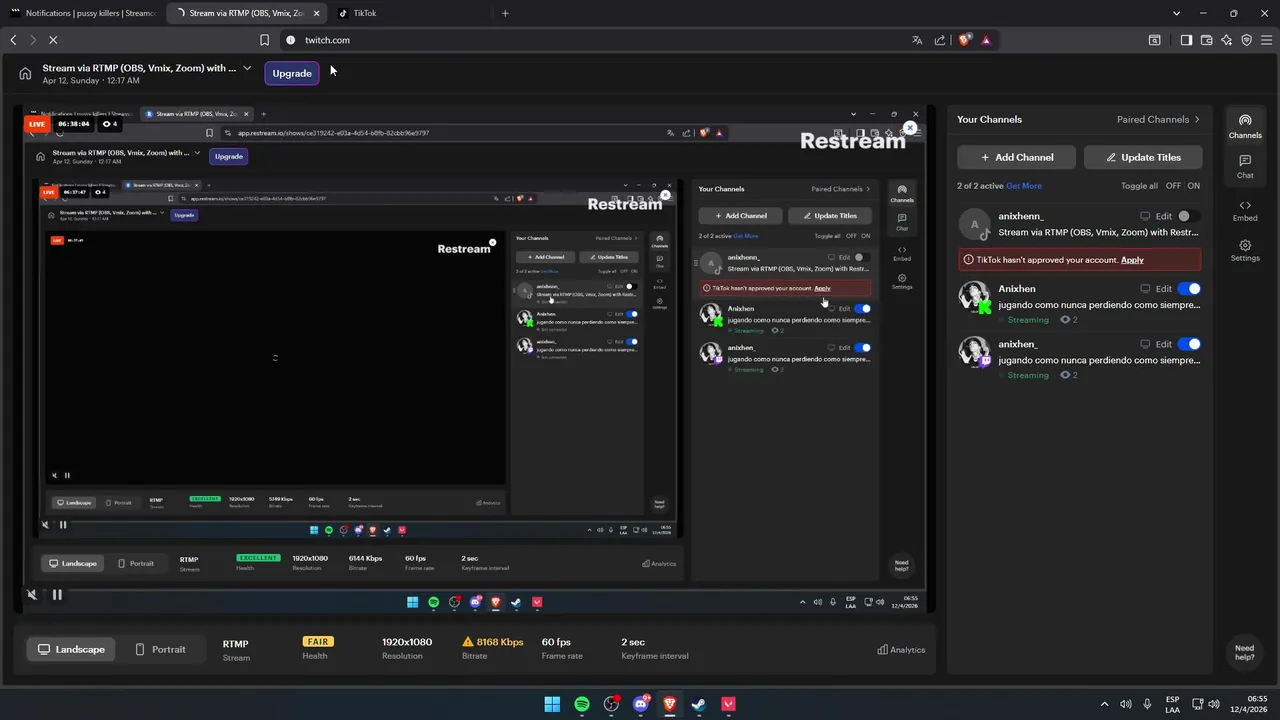Image resolution: width=1280 pixels, height=720 pixels.
Task: Go to Restream home icon
Action: coord(25,73)
